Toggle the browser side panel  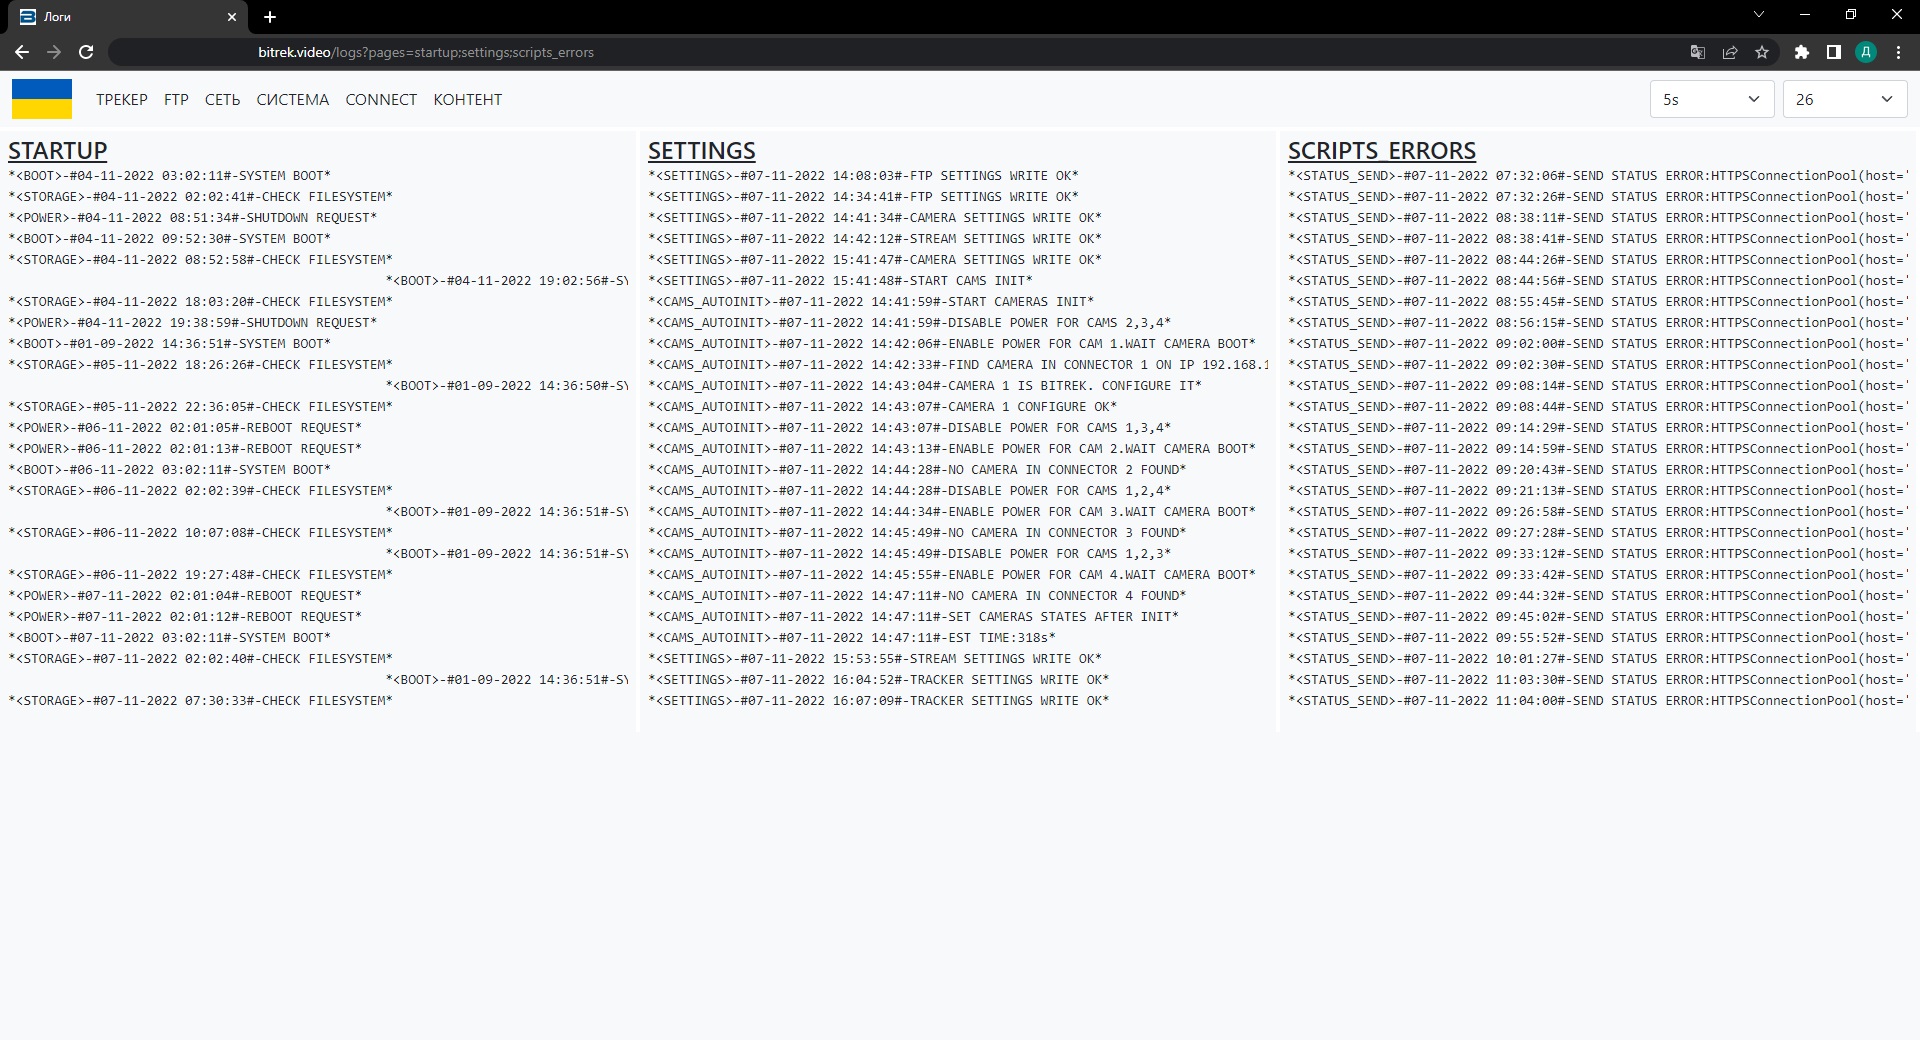[1834, 52]
